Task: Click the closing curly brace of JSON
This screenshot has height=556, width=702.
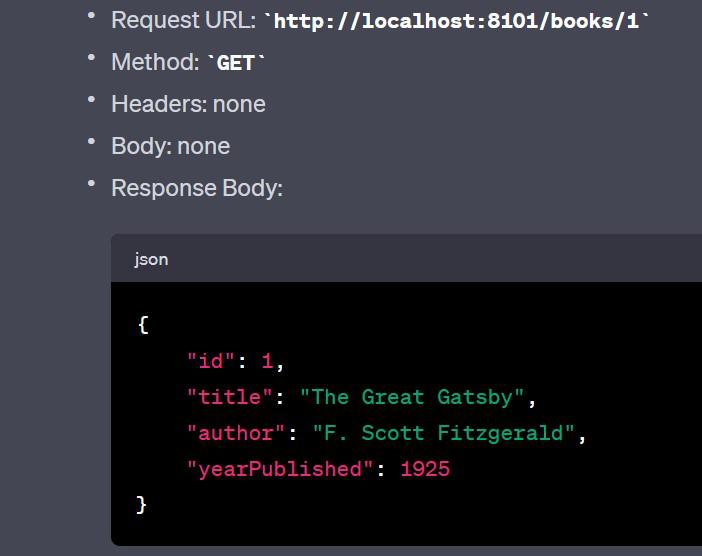Action: tap(141, 505)
